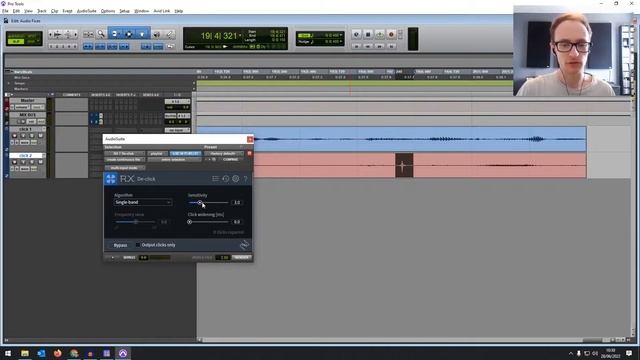Open the edit mode selector in top-left display
Viewport: 640px width, 360px height.
(x=24, y=39)
